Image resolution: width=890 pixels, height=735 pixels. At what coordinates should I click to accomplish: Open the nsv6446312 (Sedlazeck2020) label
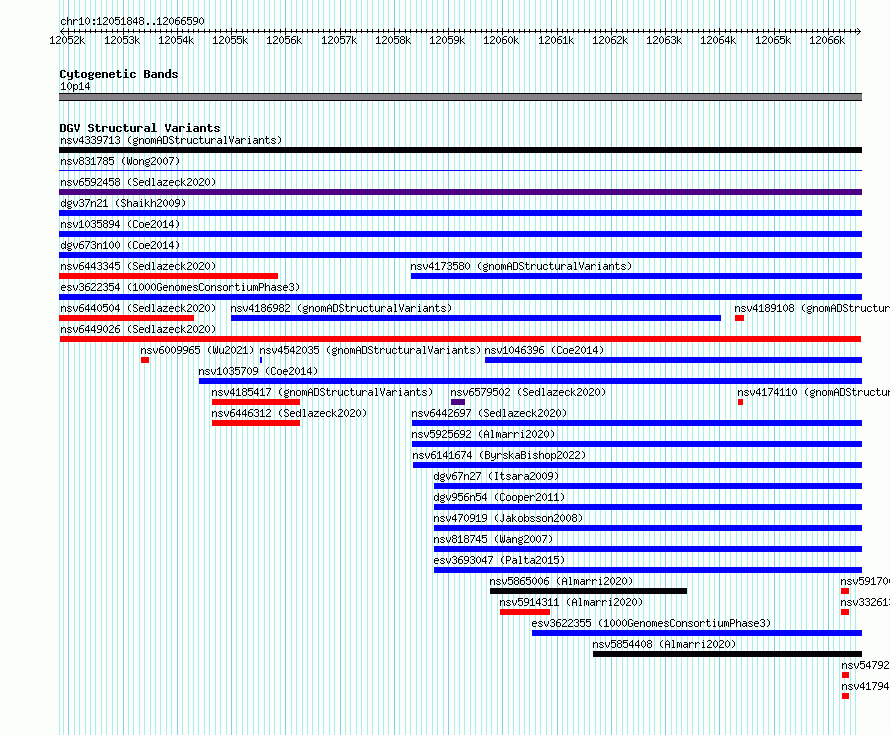click(289, 413)
